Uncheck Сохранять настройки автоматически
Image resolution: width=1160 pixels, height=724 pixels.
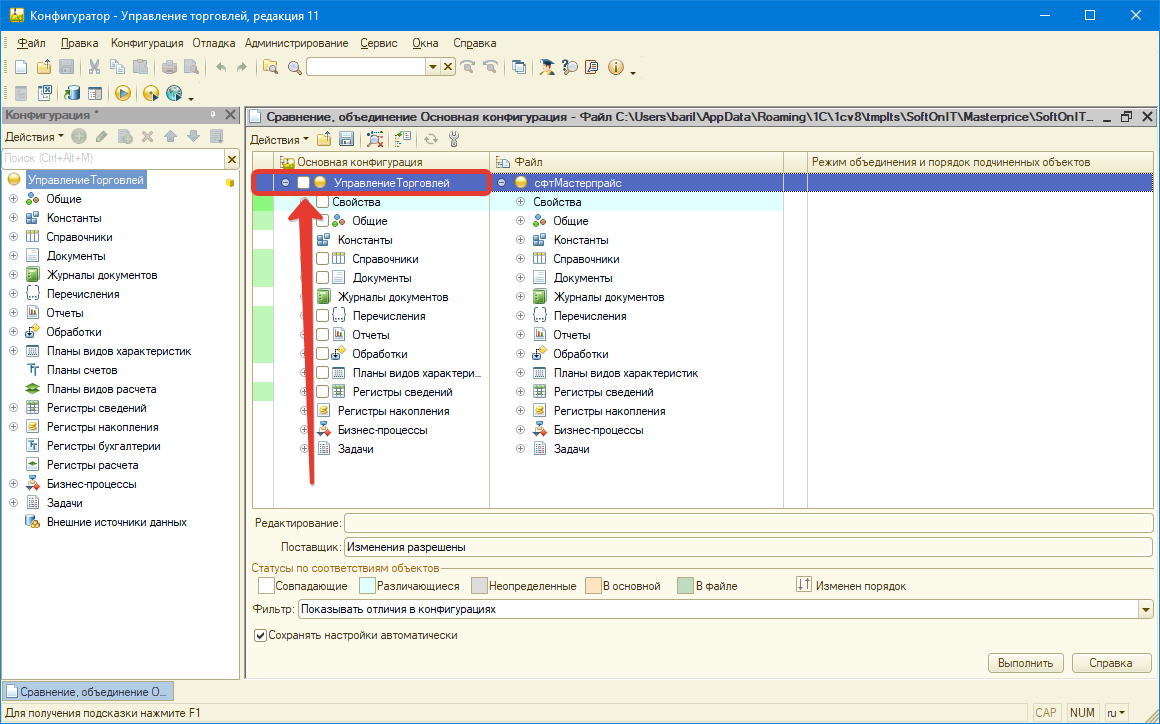point(261,635)
